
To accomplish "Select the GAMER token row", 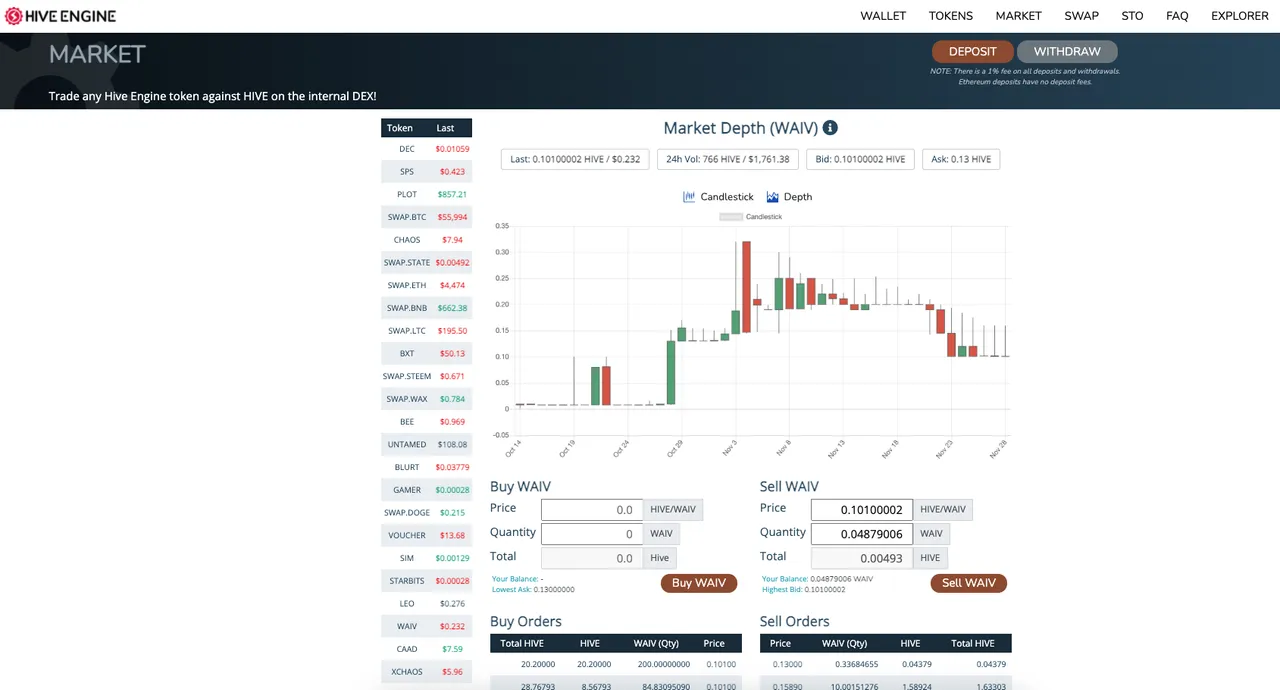I will 426,490.
